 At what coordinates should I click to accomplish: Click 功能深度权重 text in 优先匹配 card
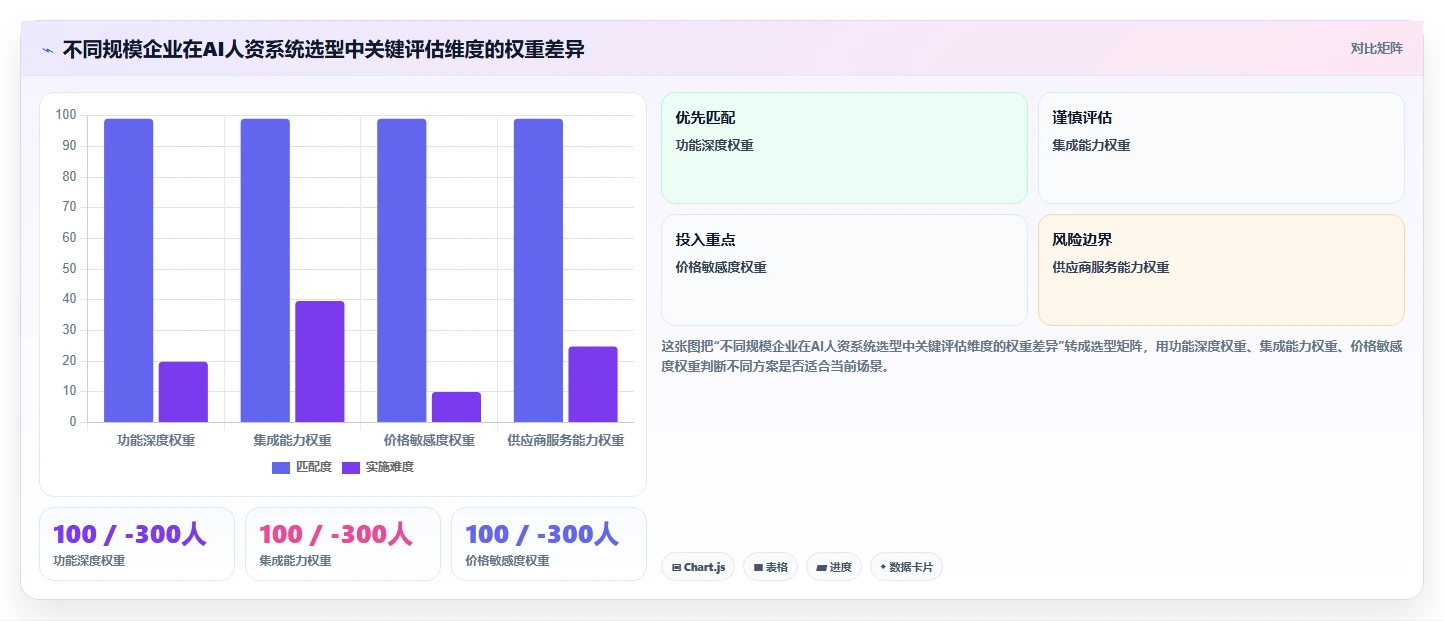pyautogui.click(x=714, y=145)
